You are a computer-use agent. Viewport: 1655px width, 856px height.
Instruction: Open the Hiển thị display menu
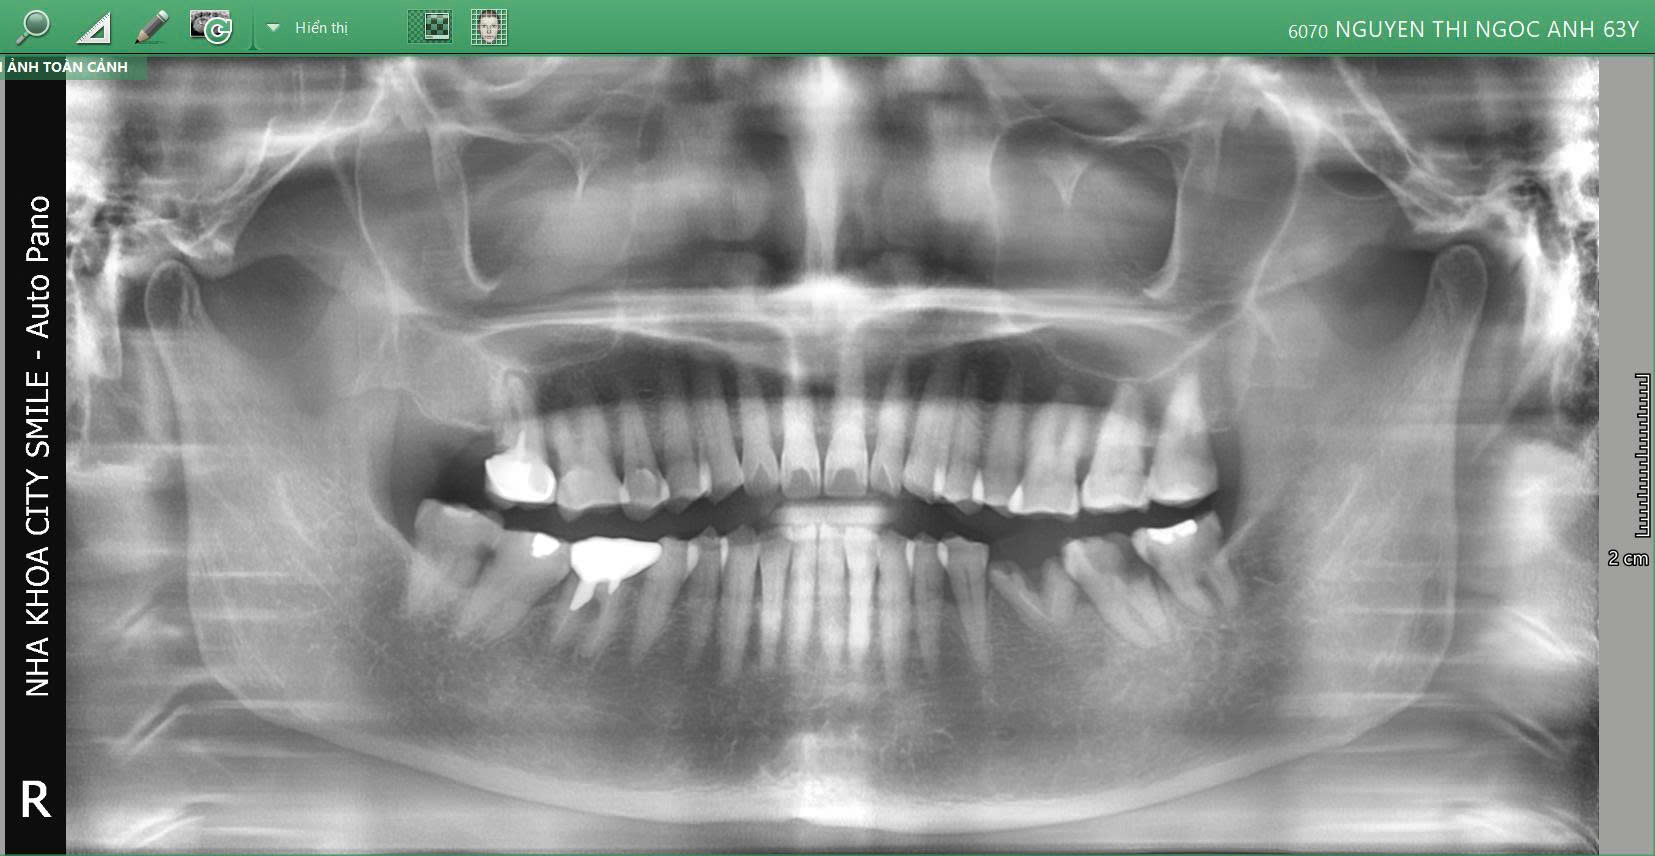(x=321, y=28)
